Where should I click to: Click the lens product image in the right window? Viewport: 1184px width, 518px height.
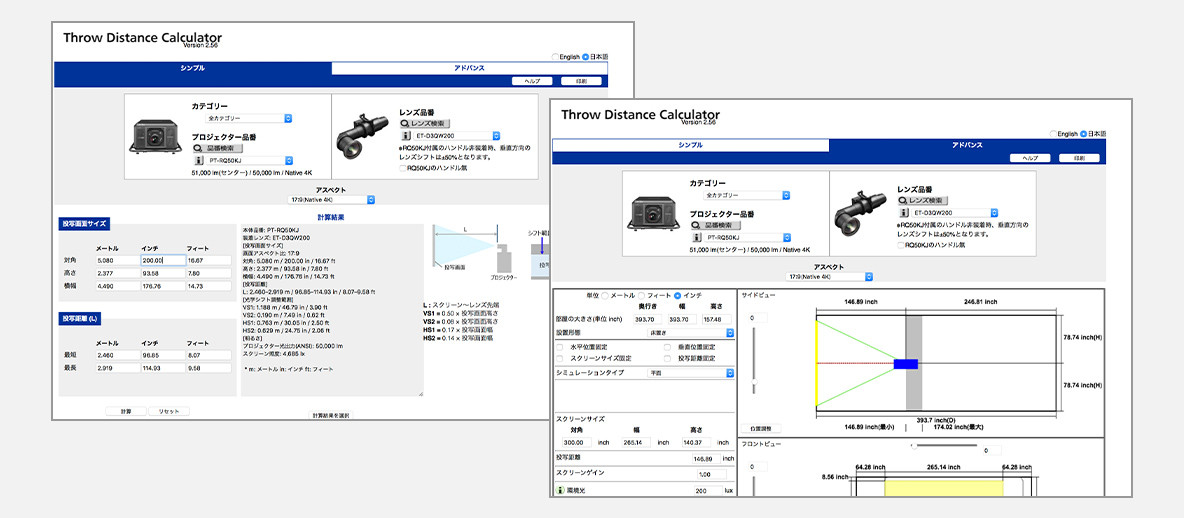point(857,212)
